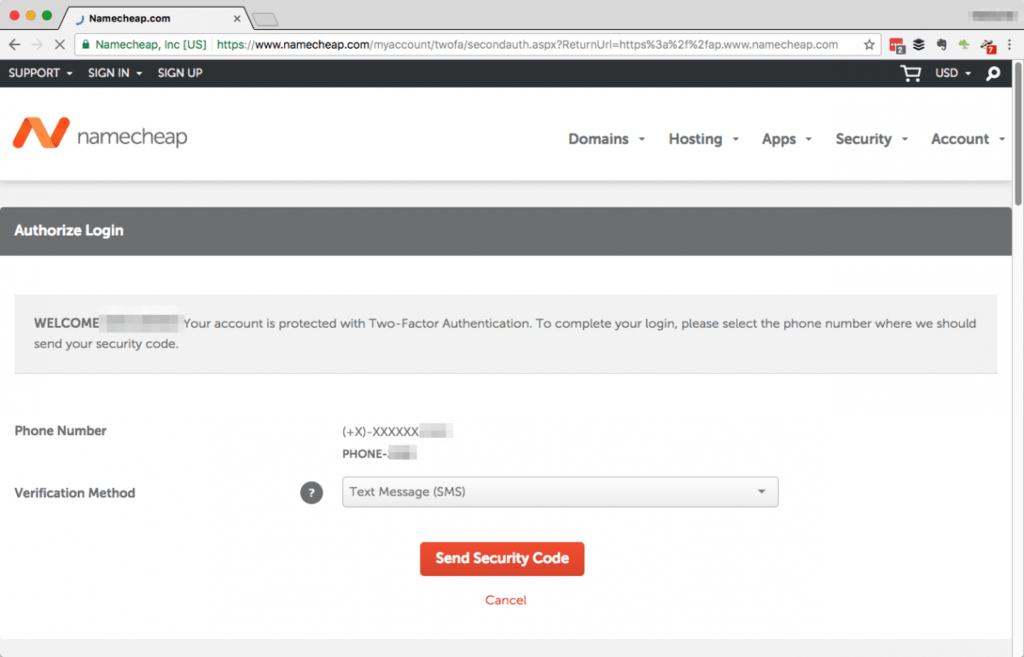Click the masked phone number '(+X)-XXXXXX'
The height and width of the screenshot is (657, 1024).
(x=380, y=432)
